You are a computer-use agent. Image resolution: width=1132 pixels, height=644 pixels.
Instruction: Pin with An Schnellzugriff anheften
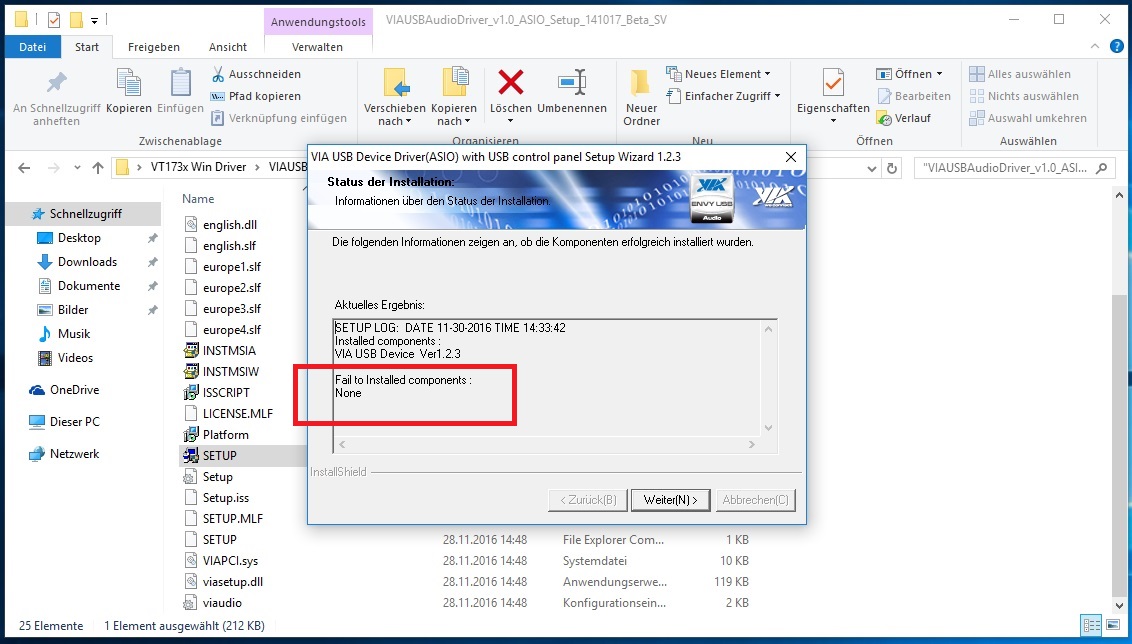pos(56,97)
